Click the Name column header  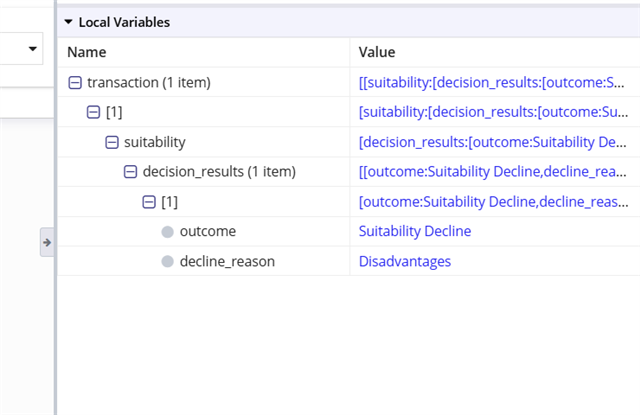pos(87,52)
